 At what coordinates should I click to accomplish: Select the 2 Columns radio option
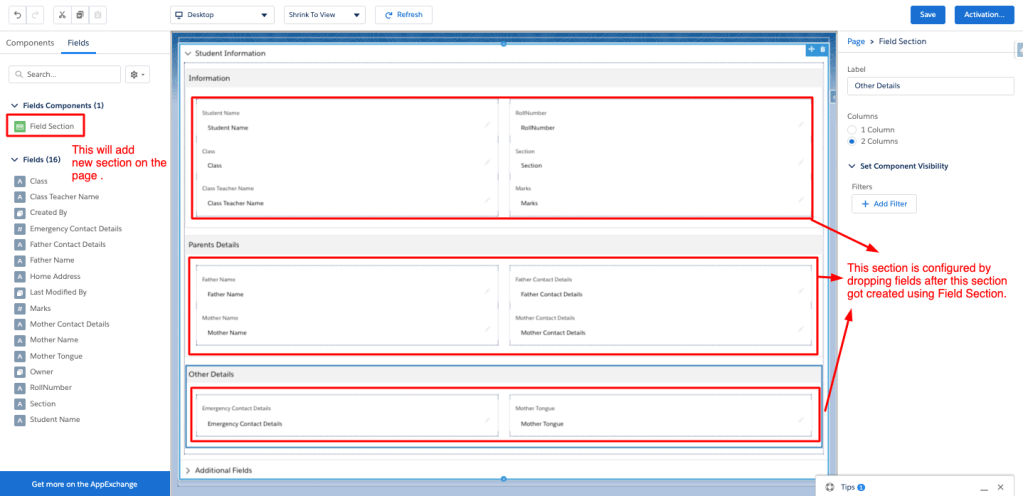(852, 142)
